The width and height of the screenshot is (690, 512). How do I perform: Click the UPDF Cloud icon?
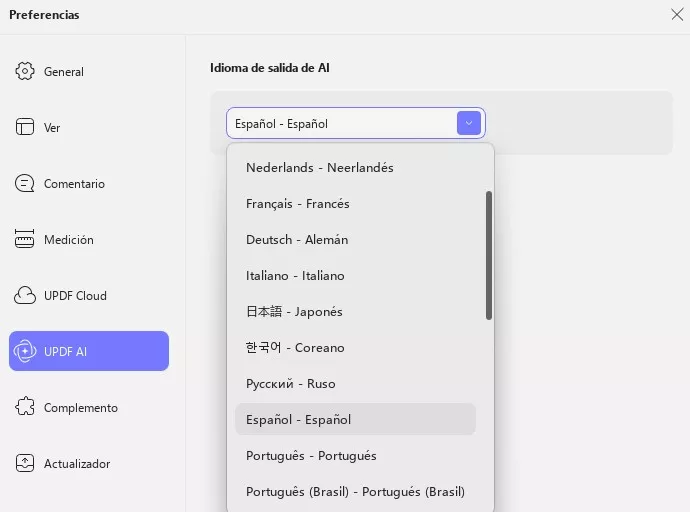25,295
